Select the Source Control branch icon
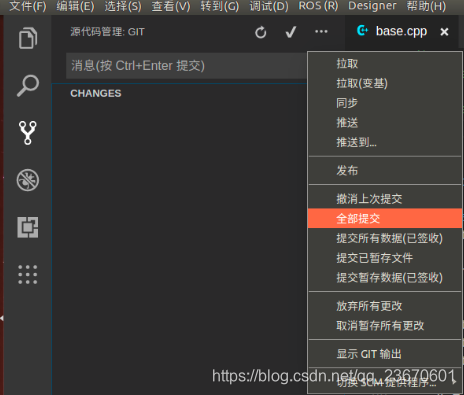The image size is (464, 395). click(28, 133)
